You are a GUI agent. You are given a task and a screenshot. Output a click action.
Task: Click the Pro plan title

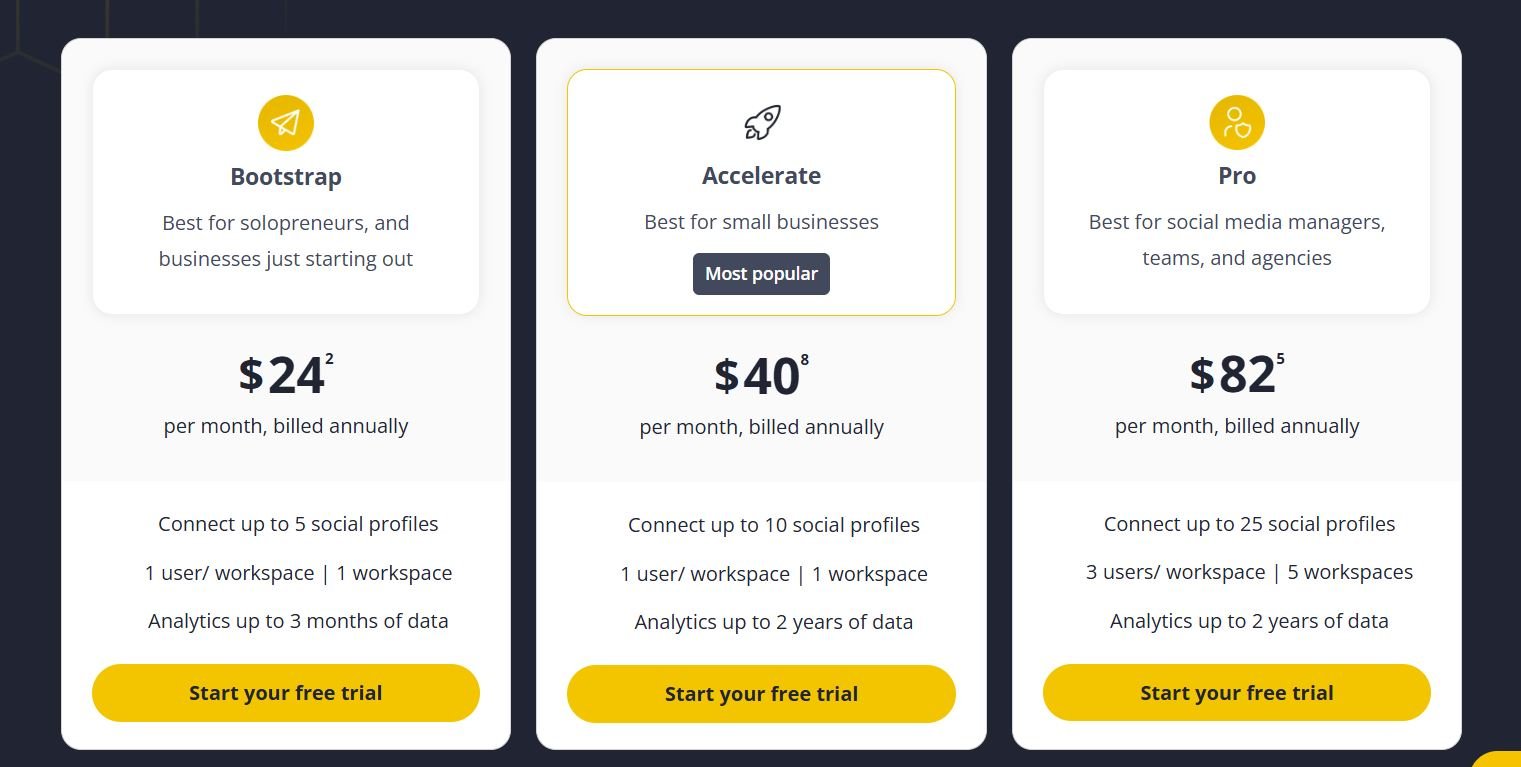point(1237,176)
